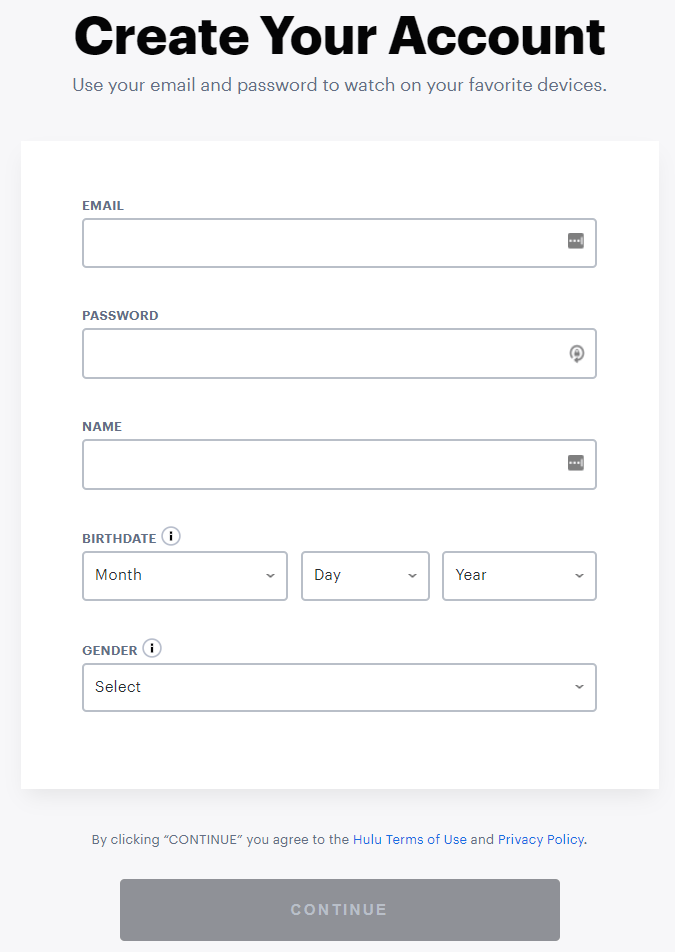Click the Day dropdown chevron arrow

(x=413, y=576)
